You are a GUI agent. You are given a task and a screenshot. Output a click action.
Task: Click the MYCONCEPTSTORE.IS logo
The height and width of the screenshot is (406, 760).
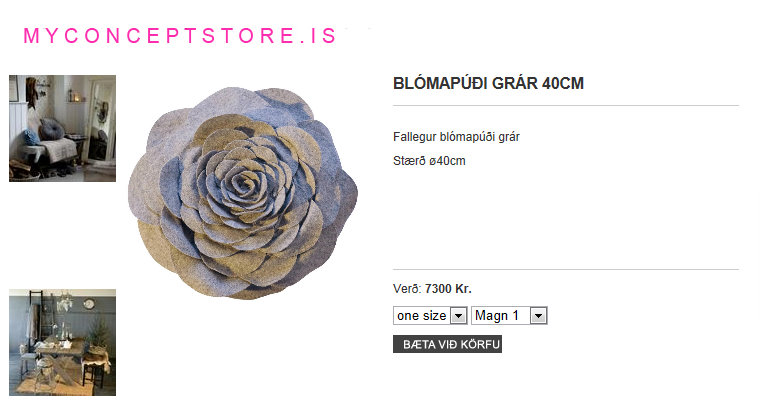(180, 36)
